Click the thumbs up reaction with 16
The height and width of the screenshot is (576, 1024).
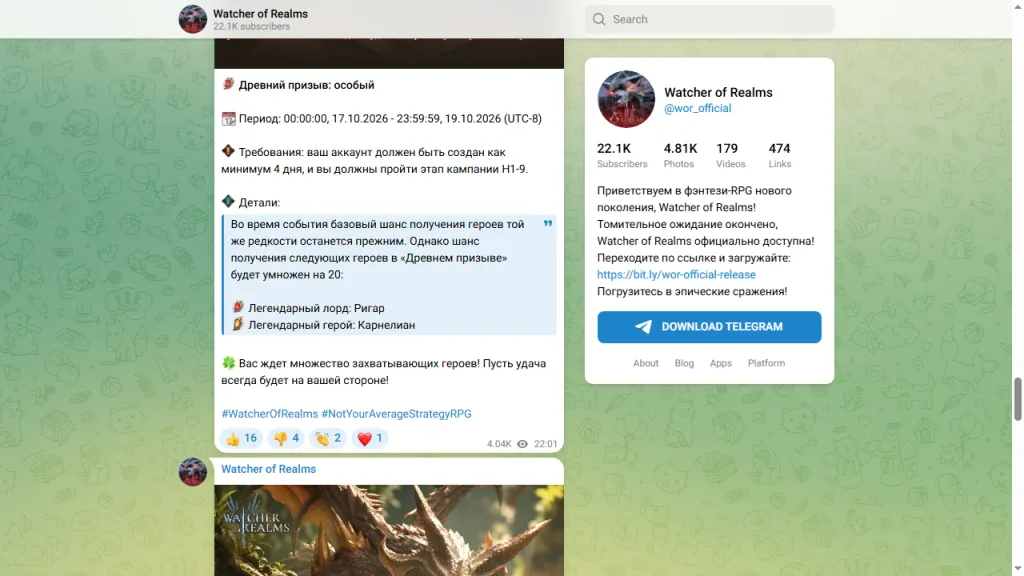coord(241,438)
